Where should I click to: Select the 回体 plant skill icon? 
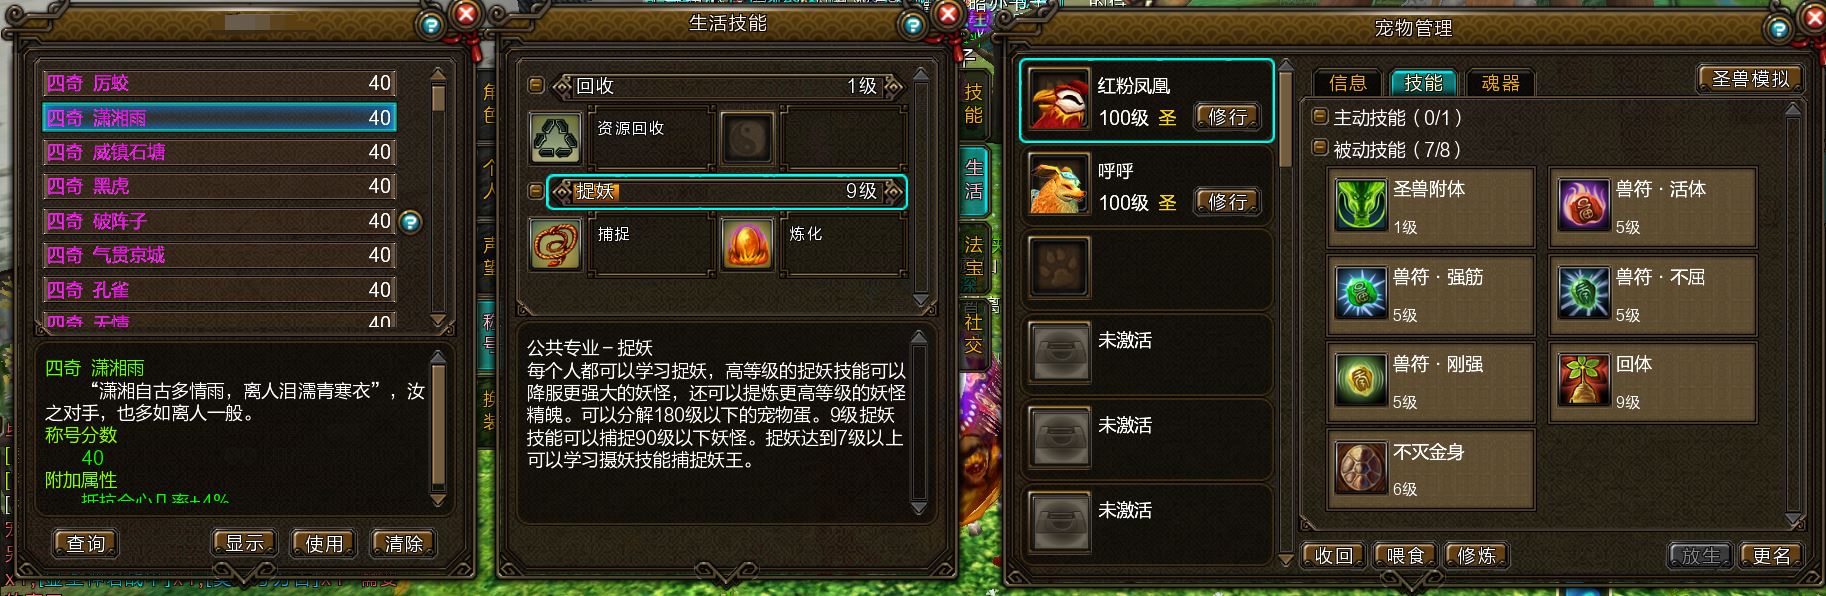1583,380
